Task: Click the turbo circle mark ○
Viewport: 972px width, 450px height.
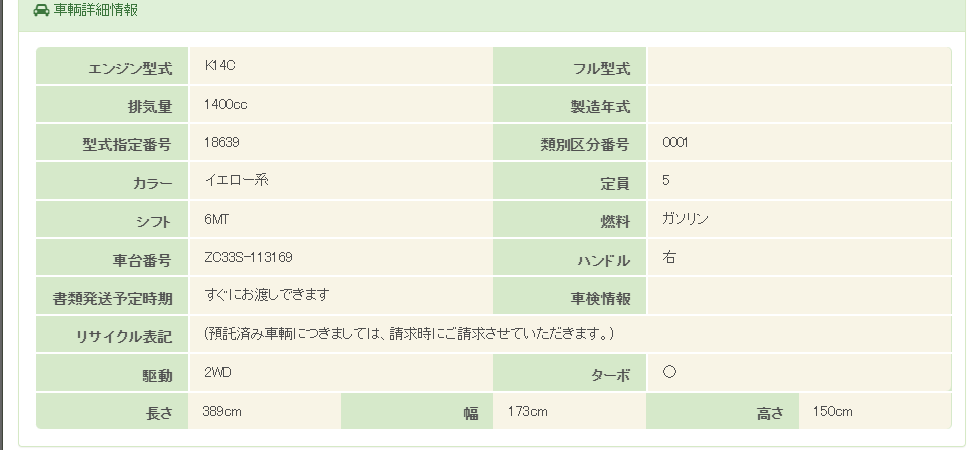Action: click(x=669, y=372)
